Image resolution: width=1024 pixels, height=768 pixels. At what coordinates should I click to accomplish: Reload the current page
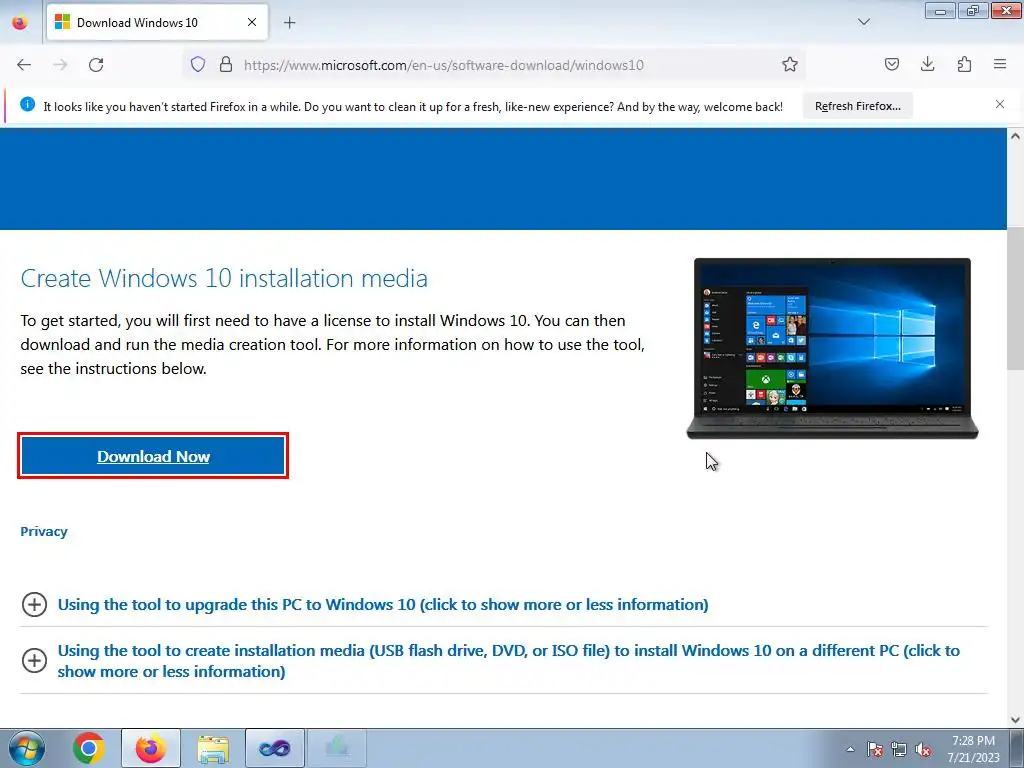96,65
